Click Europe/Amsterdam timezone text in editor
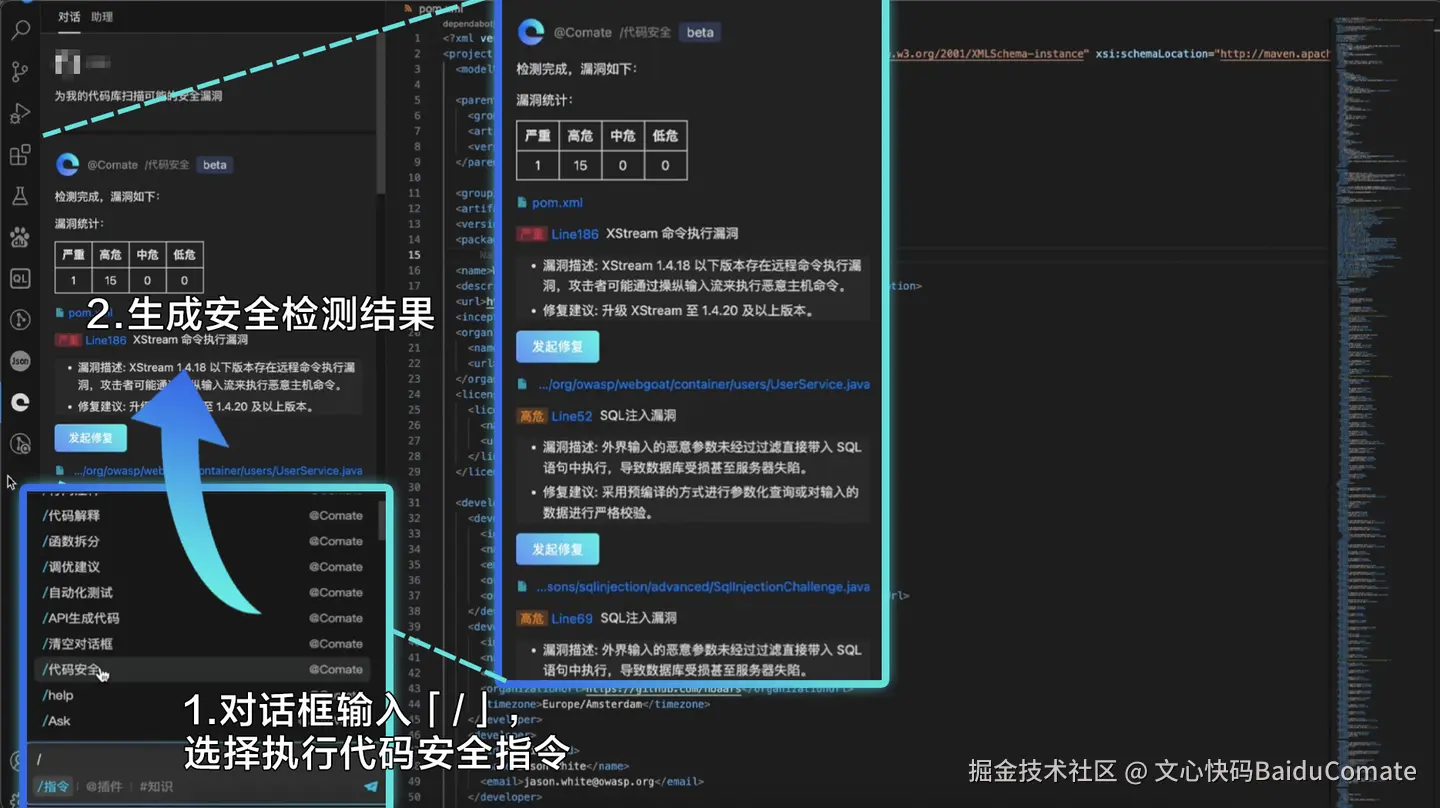The height and width of the screenshot is (808, 1440). [590, 704]
